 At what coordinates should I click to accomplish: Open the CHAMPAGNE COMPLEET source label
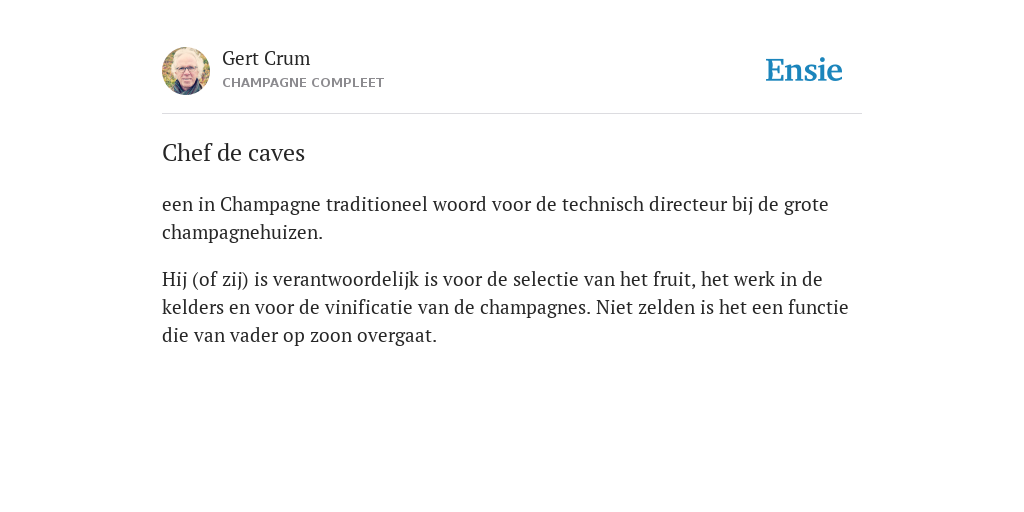tap(303, 83)
